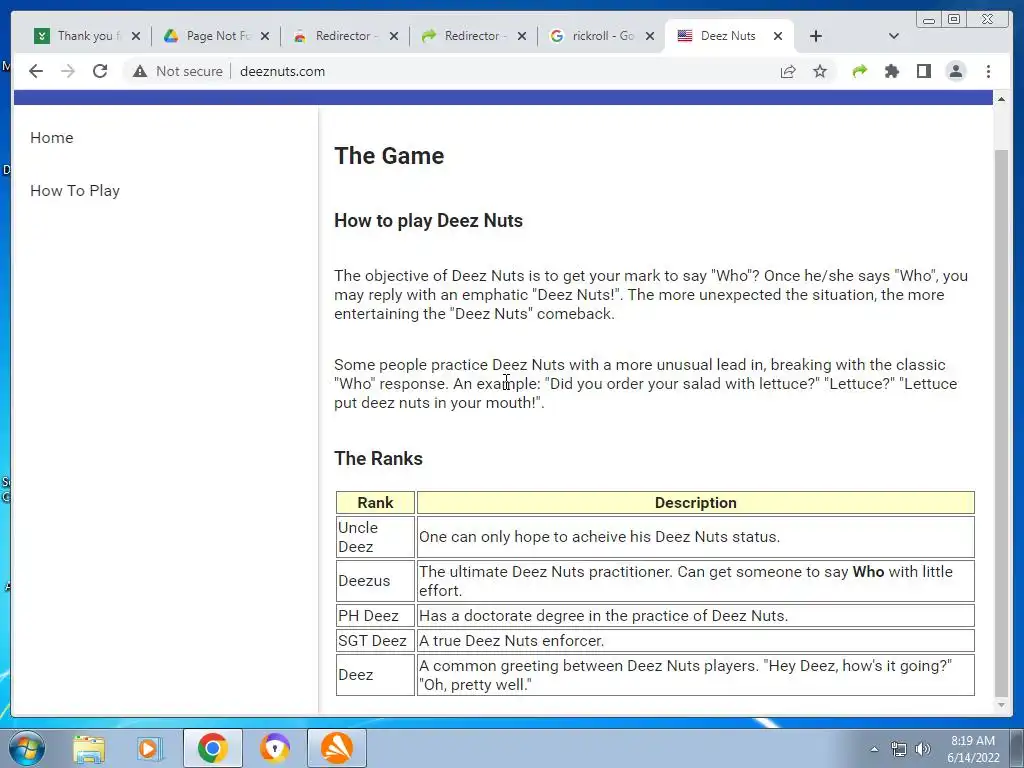The image size is (1024, 768).
Task: Click the page vertical scrollbar thumb
Action: [1001, 423]
